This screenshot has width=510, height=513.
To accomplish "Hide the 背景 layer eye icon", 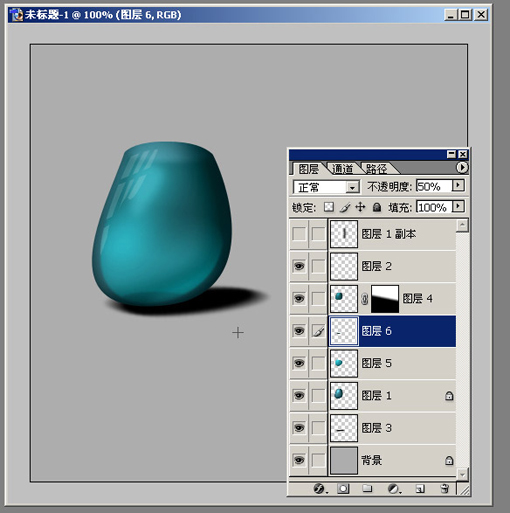I will click(299, 460).
